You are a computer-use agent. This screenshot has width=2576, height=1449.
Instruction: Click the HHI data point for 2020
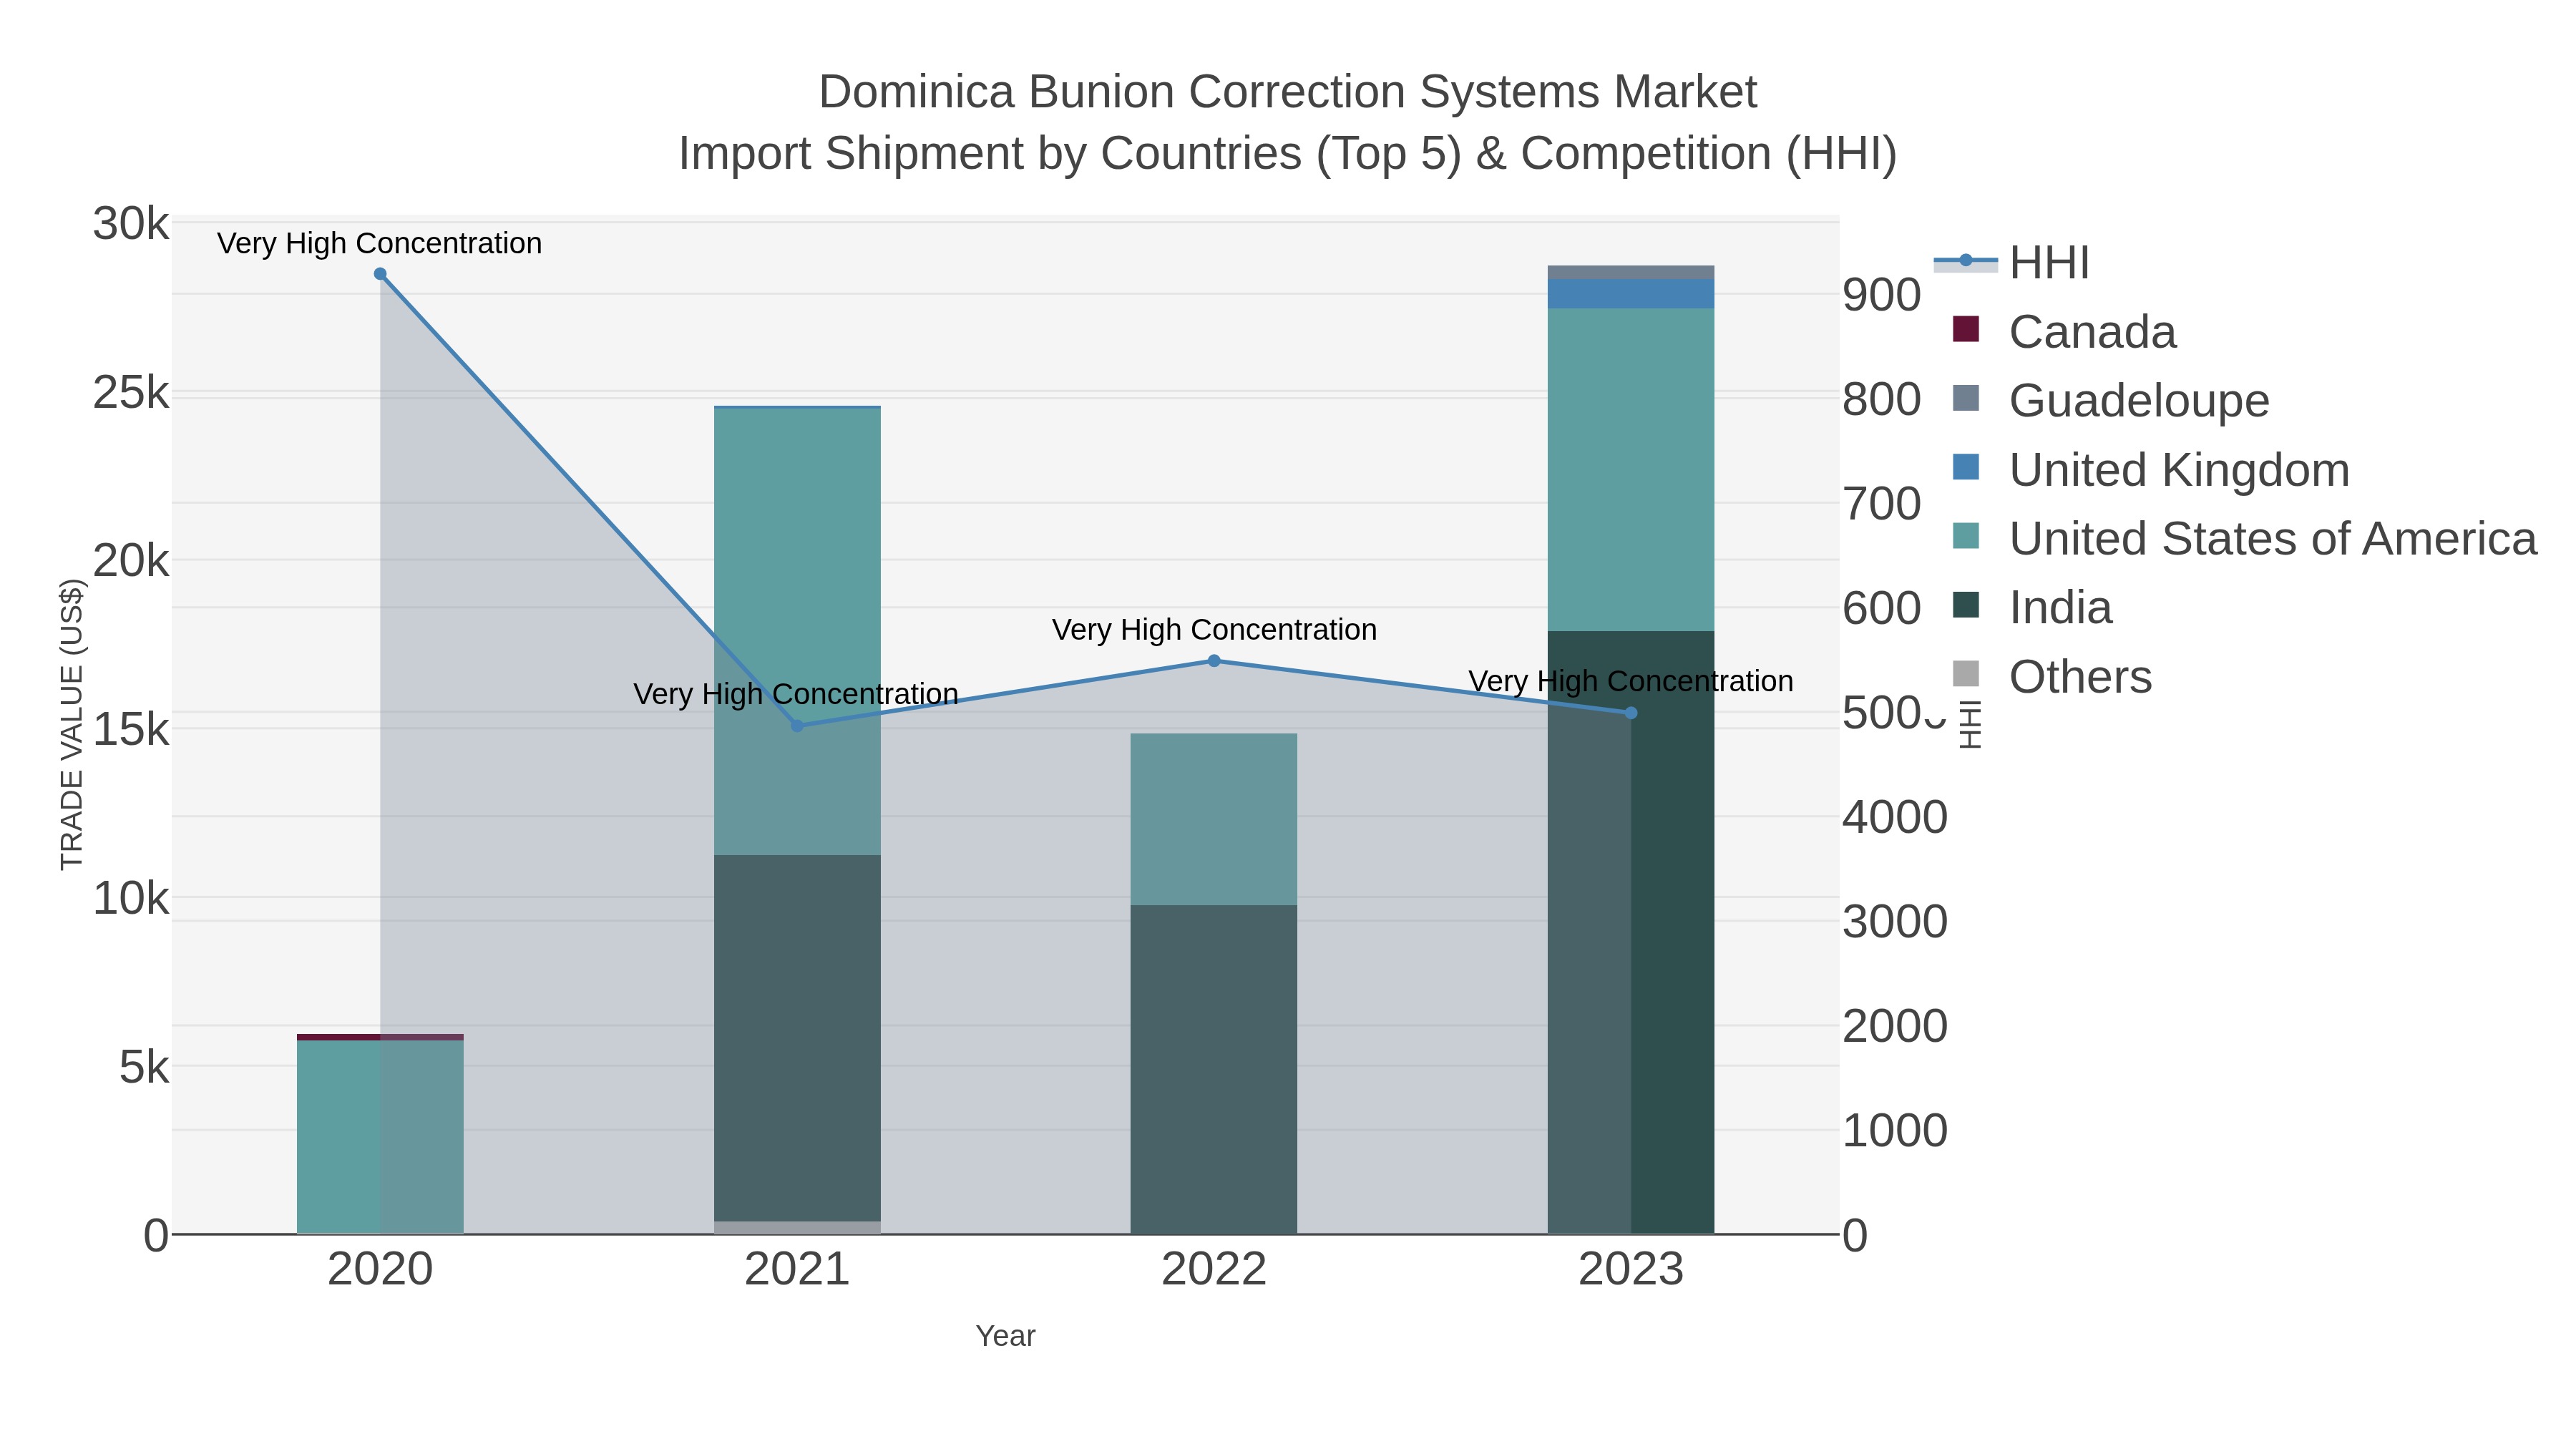[380, 274]
